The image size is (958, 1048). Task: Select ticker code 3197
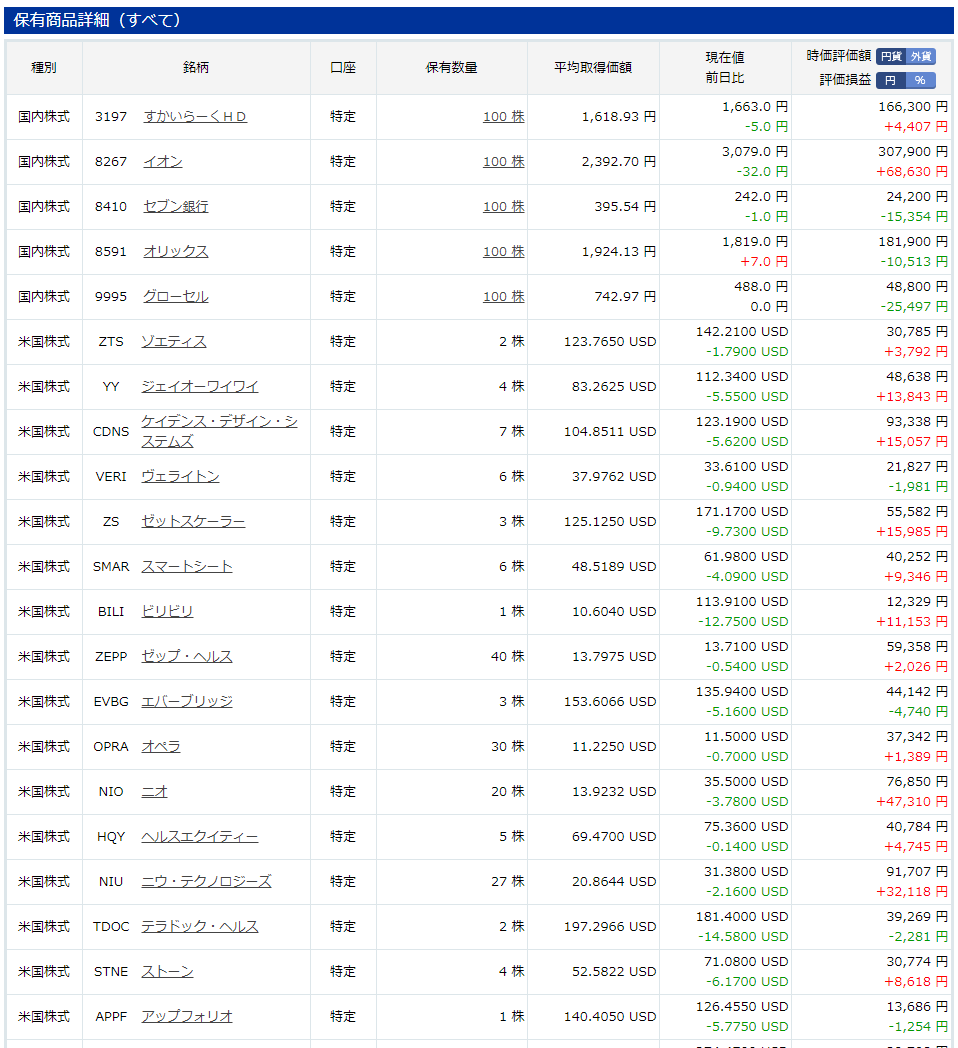tap(110, 116)
